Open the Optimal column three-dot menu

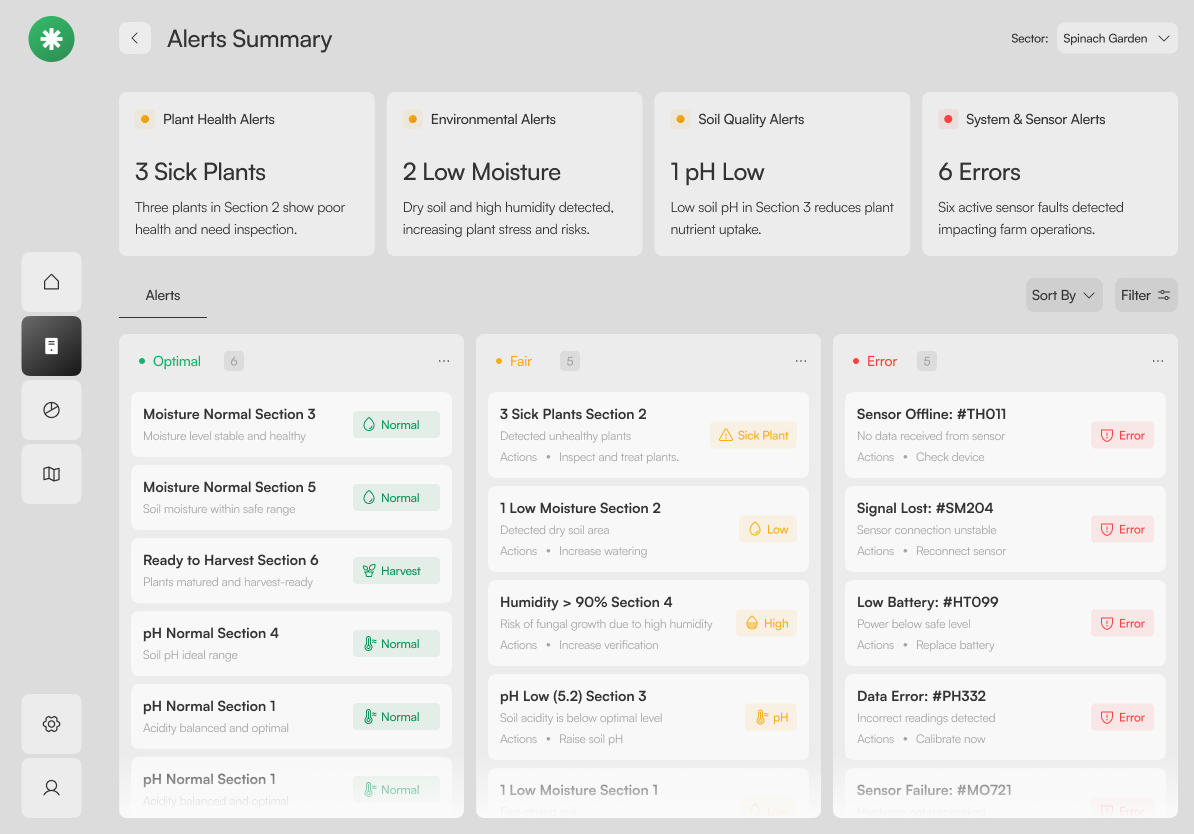pos(444,361)
